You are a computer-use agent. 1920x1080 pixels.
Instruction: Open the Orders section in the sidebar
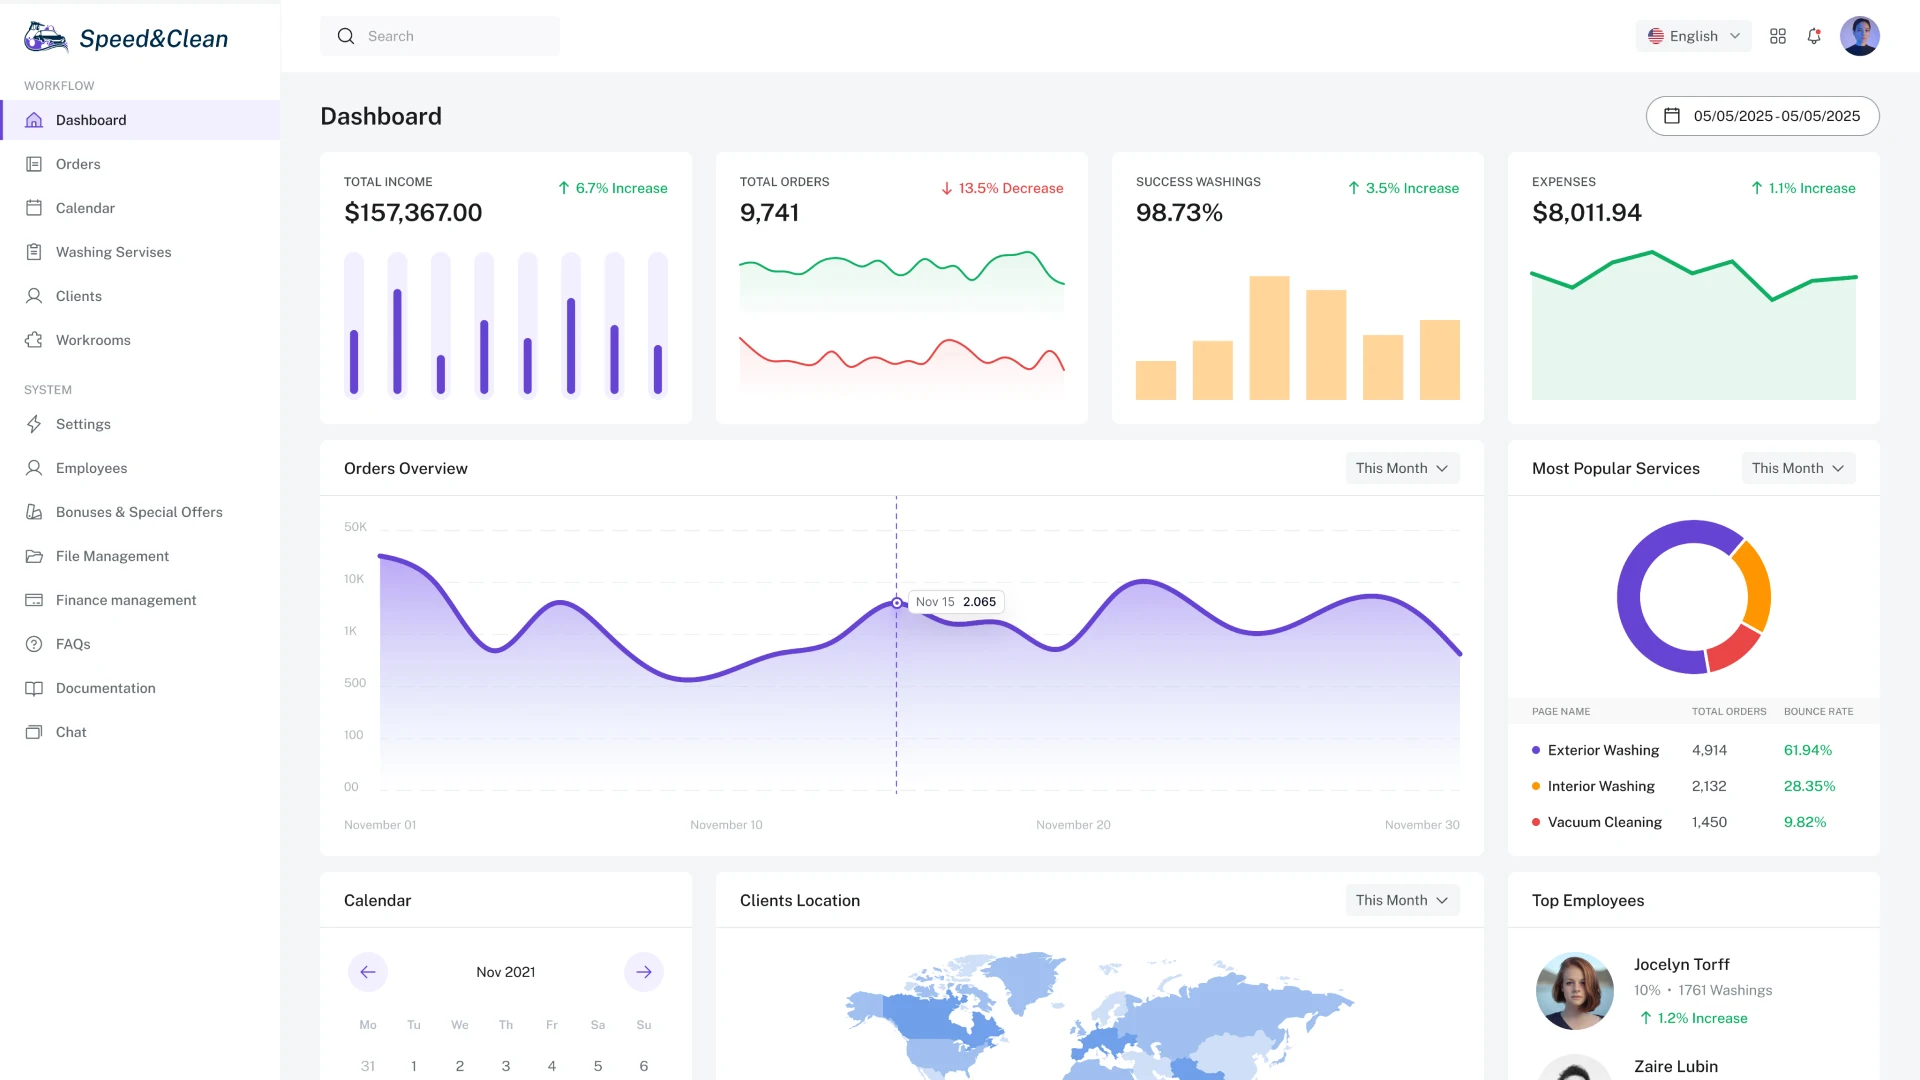pos(77,164)
